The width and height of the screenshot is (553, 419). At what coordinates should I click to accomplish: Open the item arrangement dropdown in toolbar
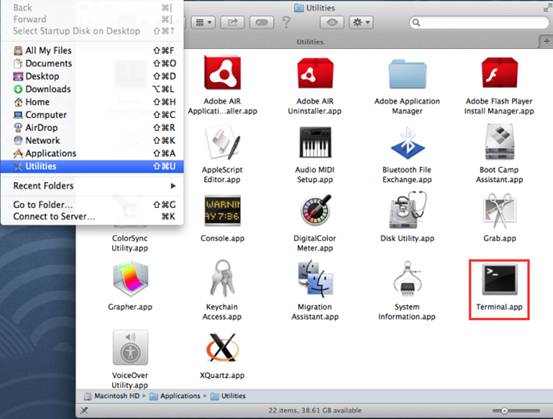point(203,23)
